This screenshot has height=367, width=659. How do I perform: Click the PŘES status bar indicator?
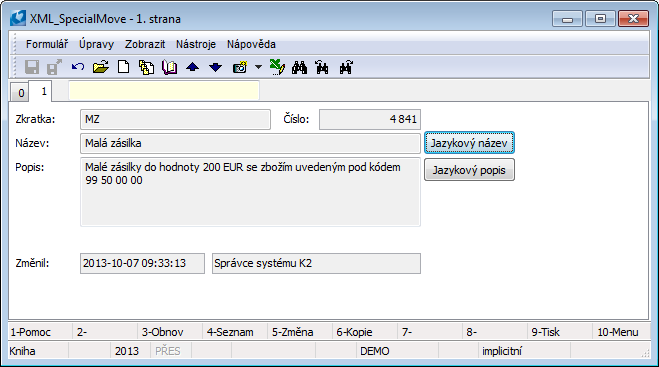click(171, 351)
